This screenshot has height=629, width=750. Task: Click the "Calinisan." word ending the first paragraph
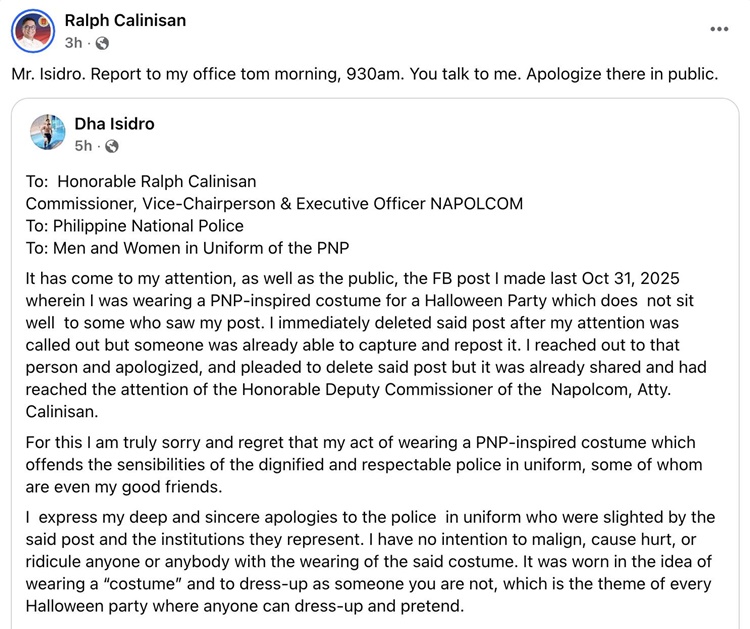(x=67, y=411)
